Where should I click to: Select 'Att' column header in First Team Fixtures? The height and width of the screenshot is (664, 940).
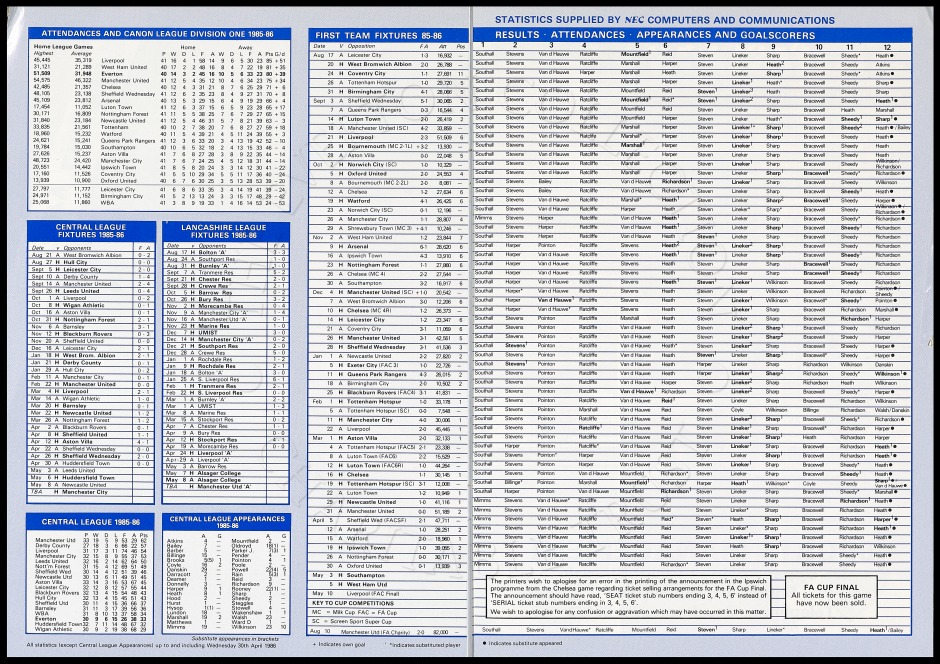point(442,46)
